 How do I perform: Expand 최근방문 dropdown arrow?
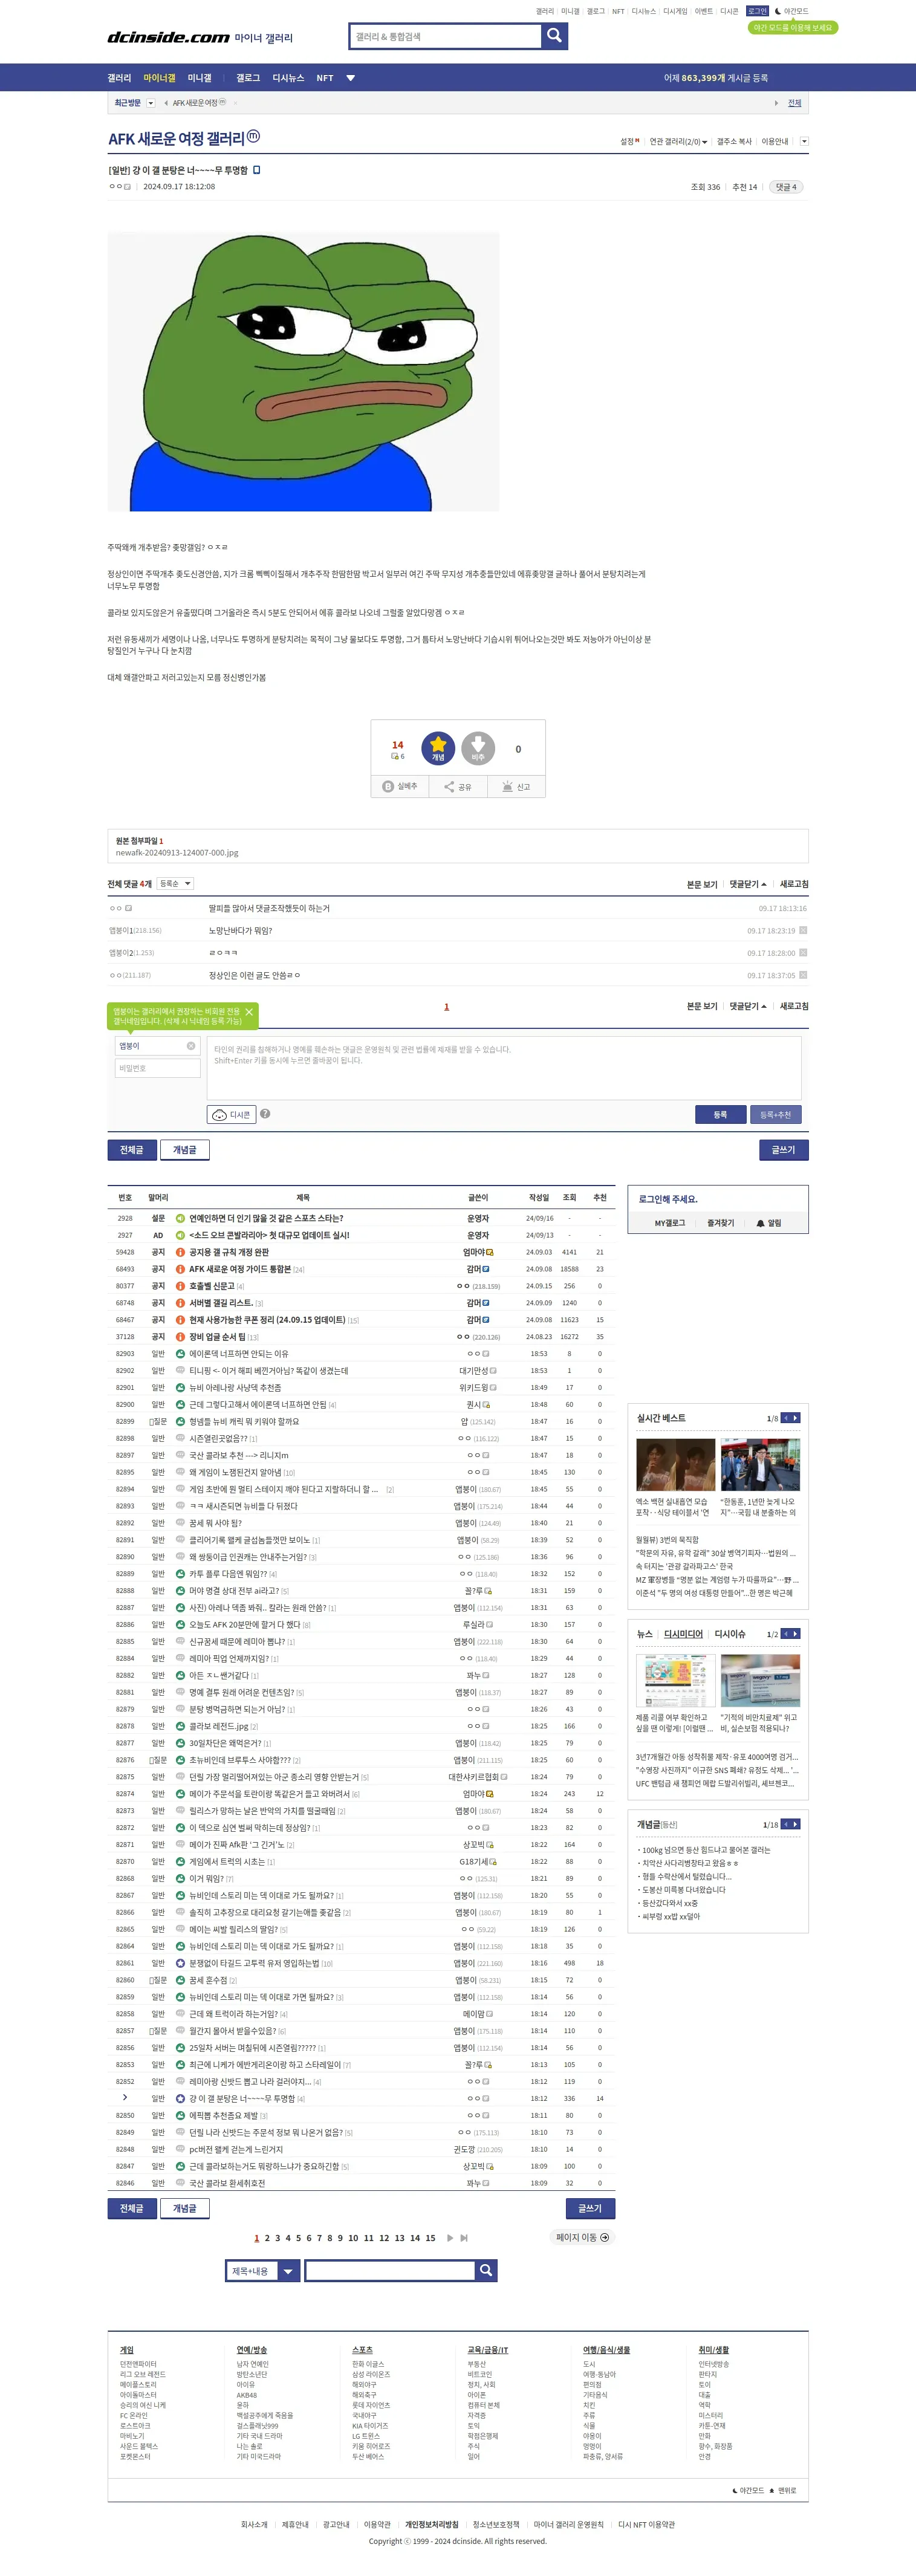click(151, 103)
